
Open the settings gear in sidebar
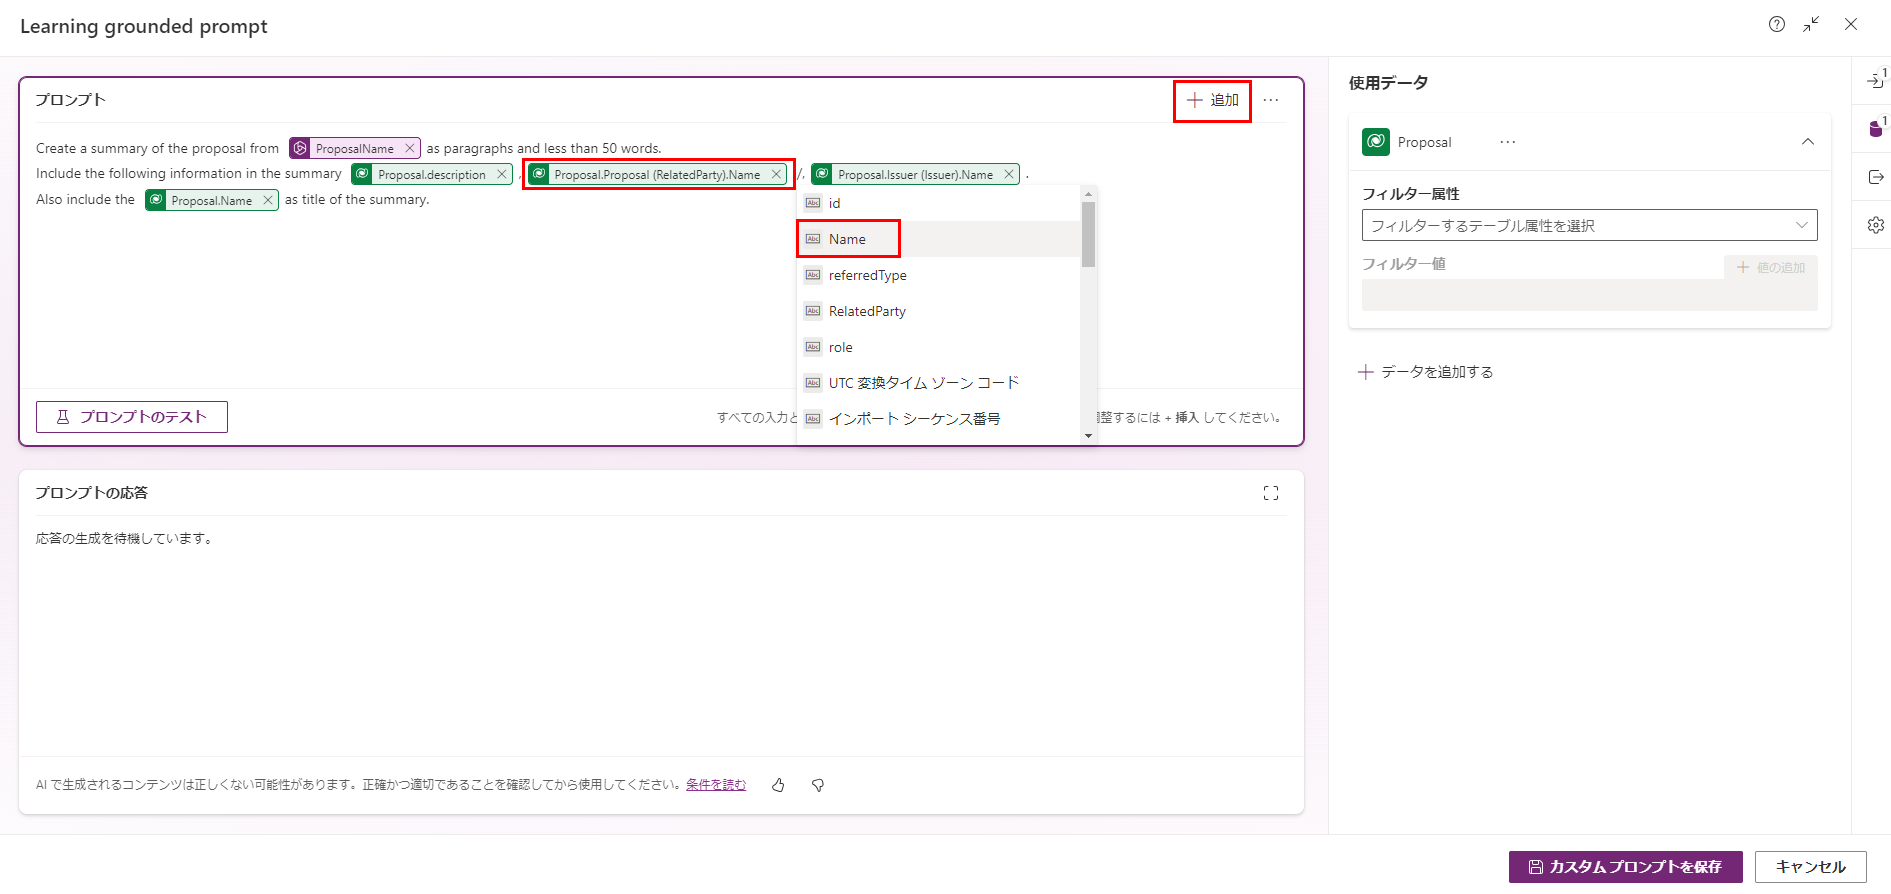1875,225
